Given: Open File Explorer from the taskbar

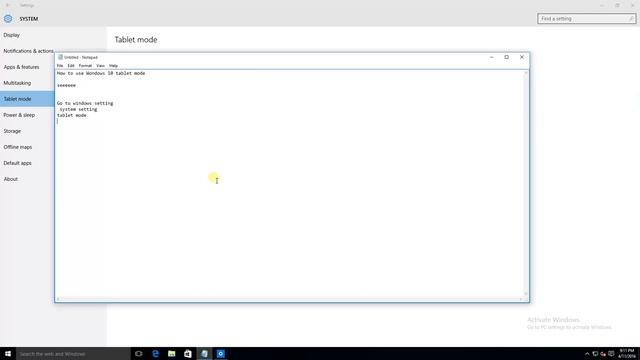Looking at the screenshot, I should [171, 353].
